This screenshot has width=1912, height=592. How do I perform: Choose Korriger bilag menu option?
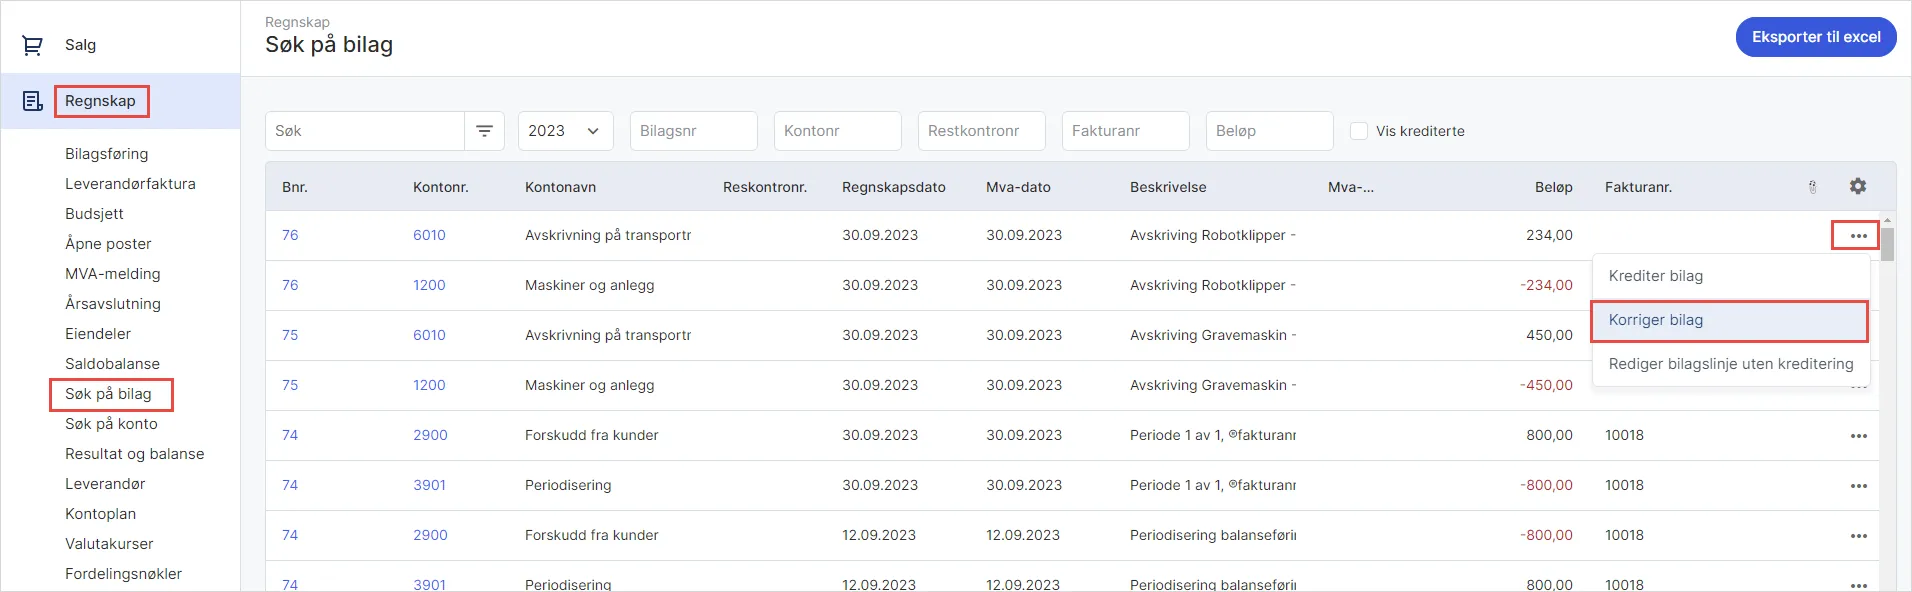coord(1655,320)
